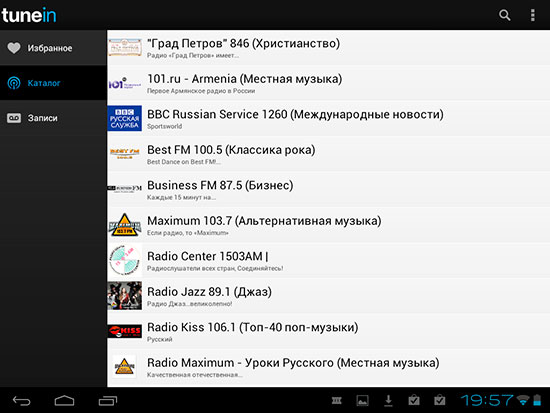The width and height of the screenshot is (550, 413).
Task: Open the keyboard notification icon
Action: tap(337, 400)
